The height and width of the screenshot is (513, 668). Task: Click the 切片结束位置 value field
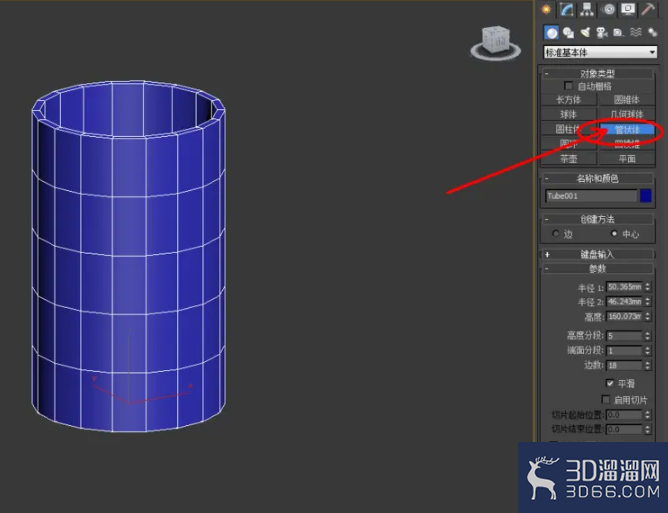coord(624,429)
